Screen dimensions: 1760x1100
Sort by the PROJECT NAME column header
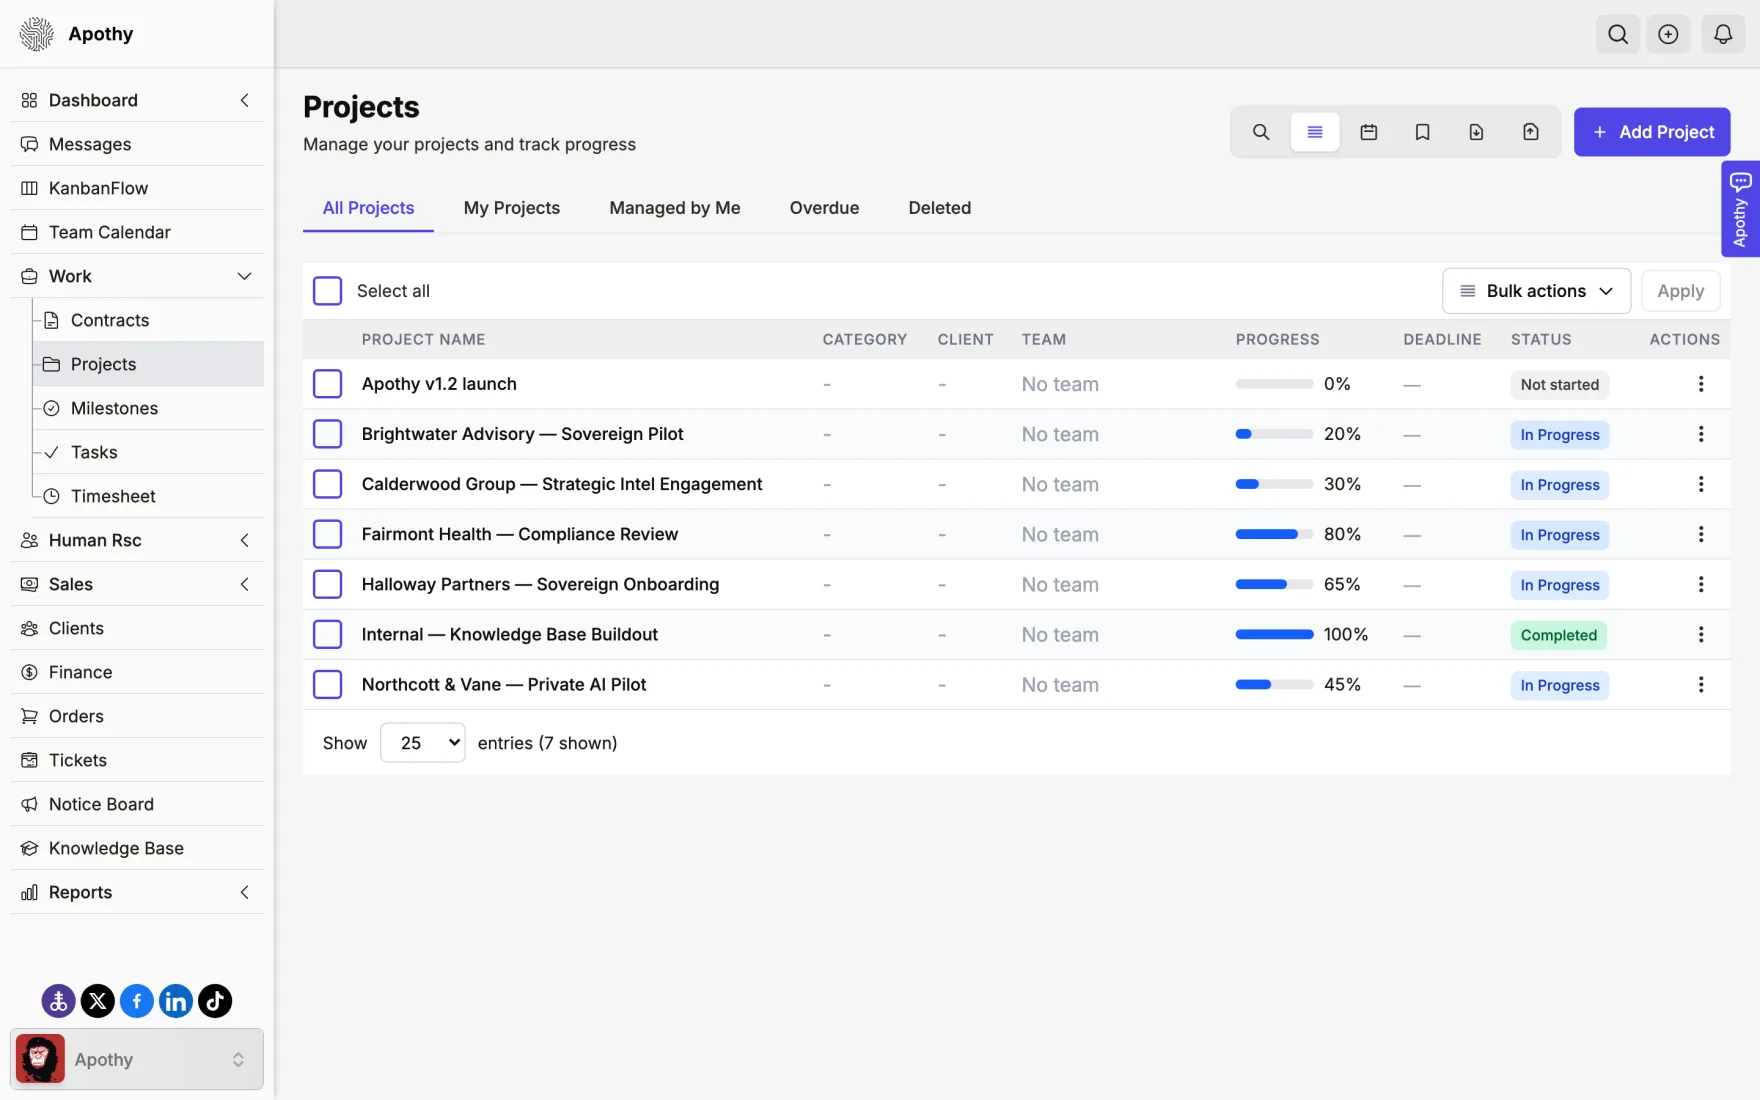423,340
